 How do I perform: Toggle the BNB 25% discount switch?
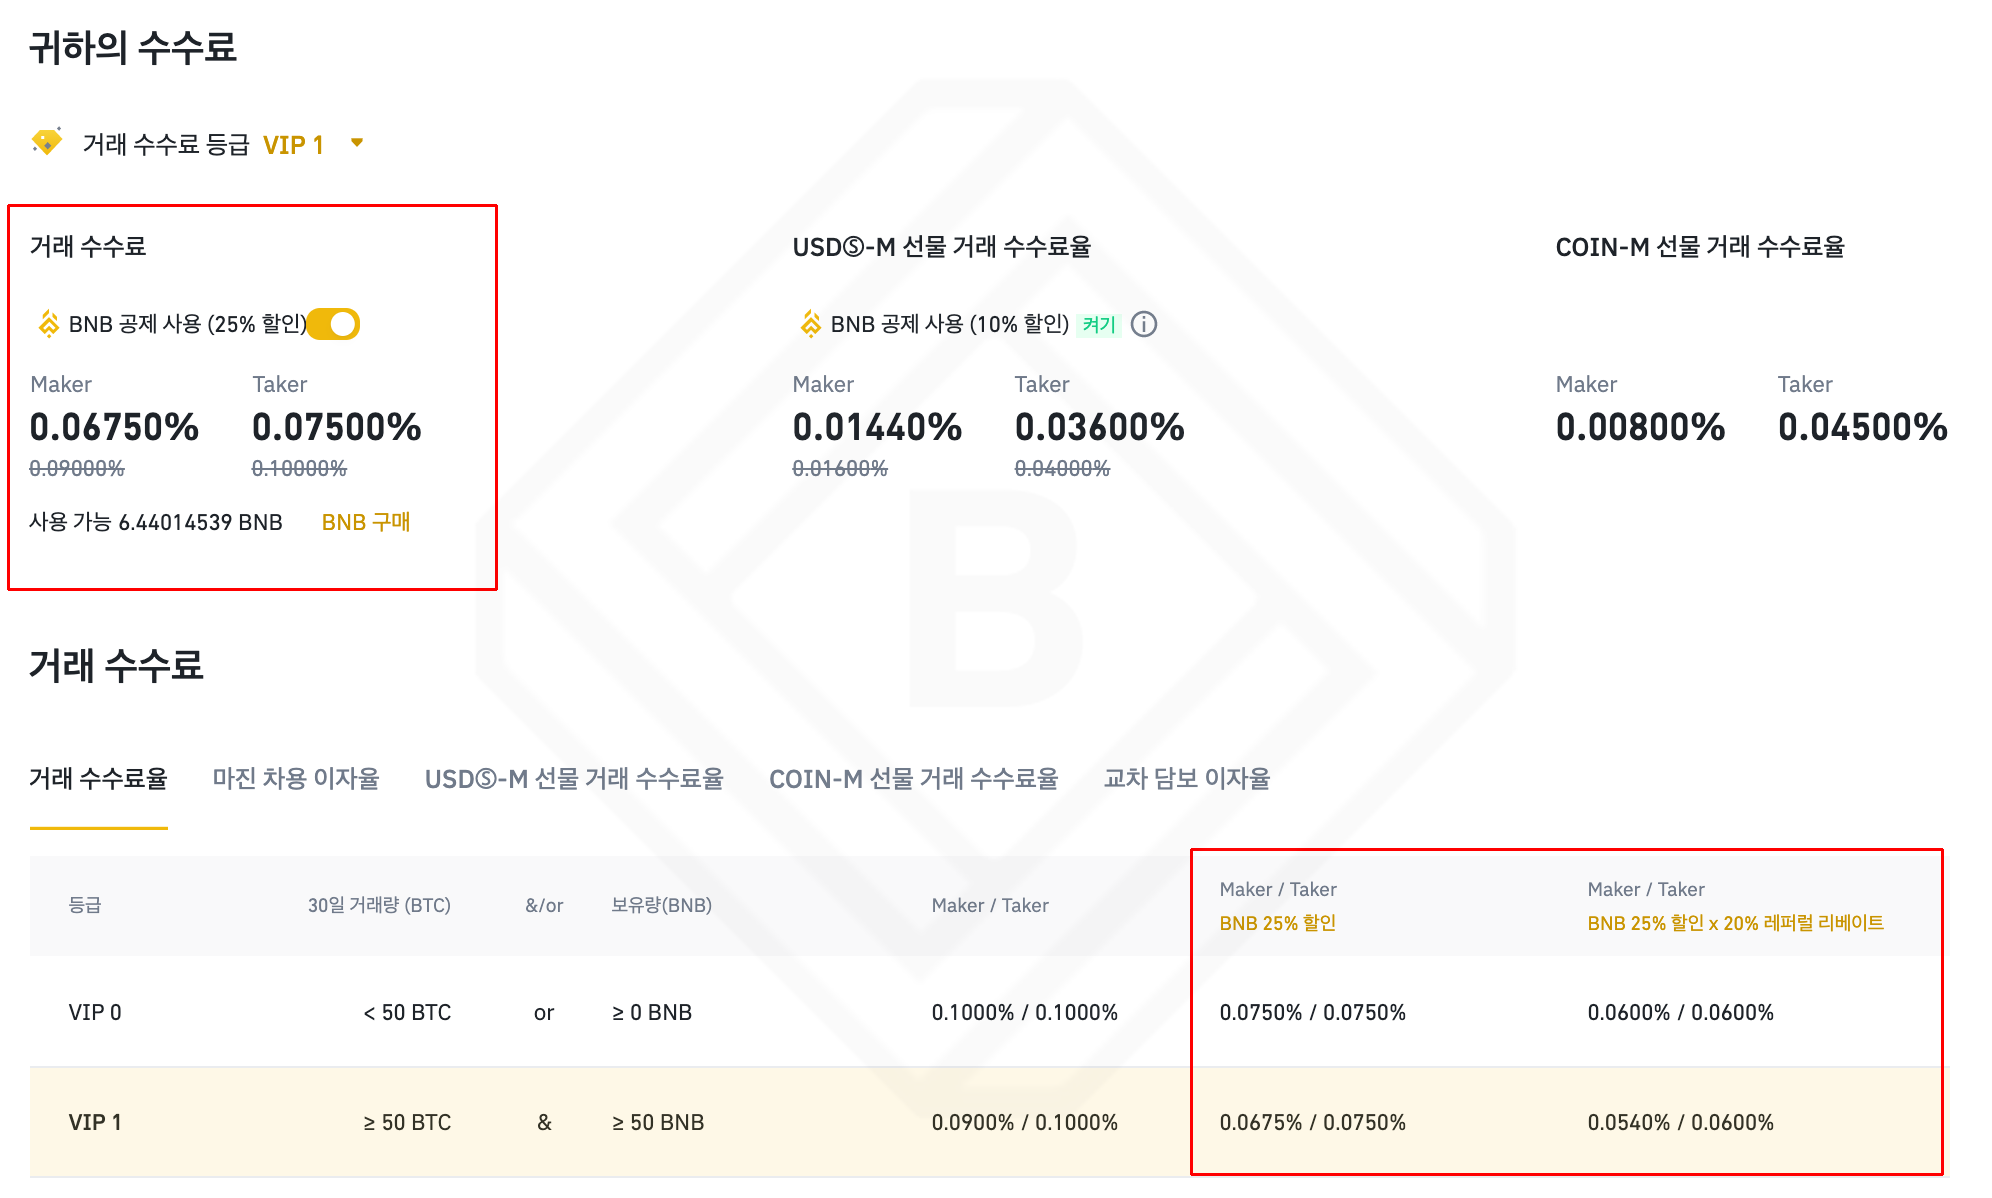334,324
